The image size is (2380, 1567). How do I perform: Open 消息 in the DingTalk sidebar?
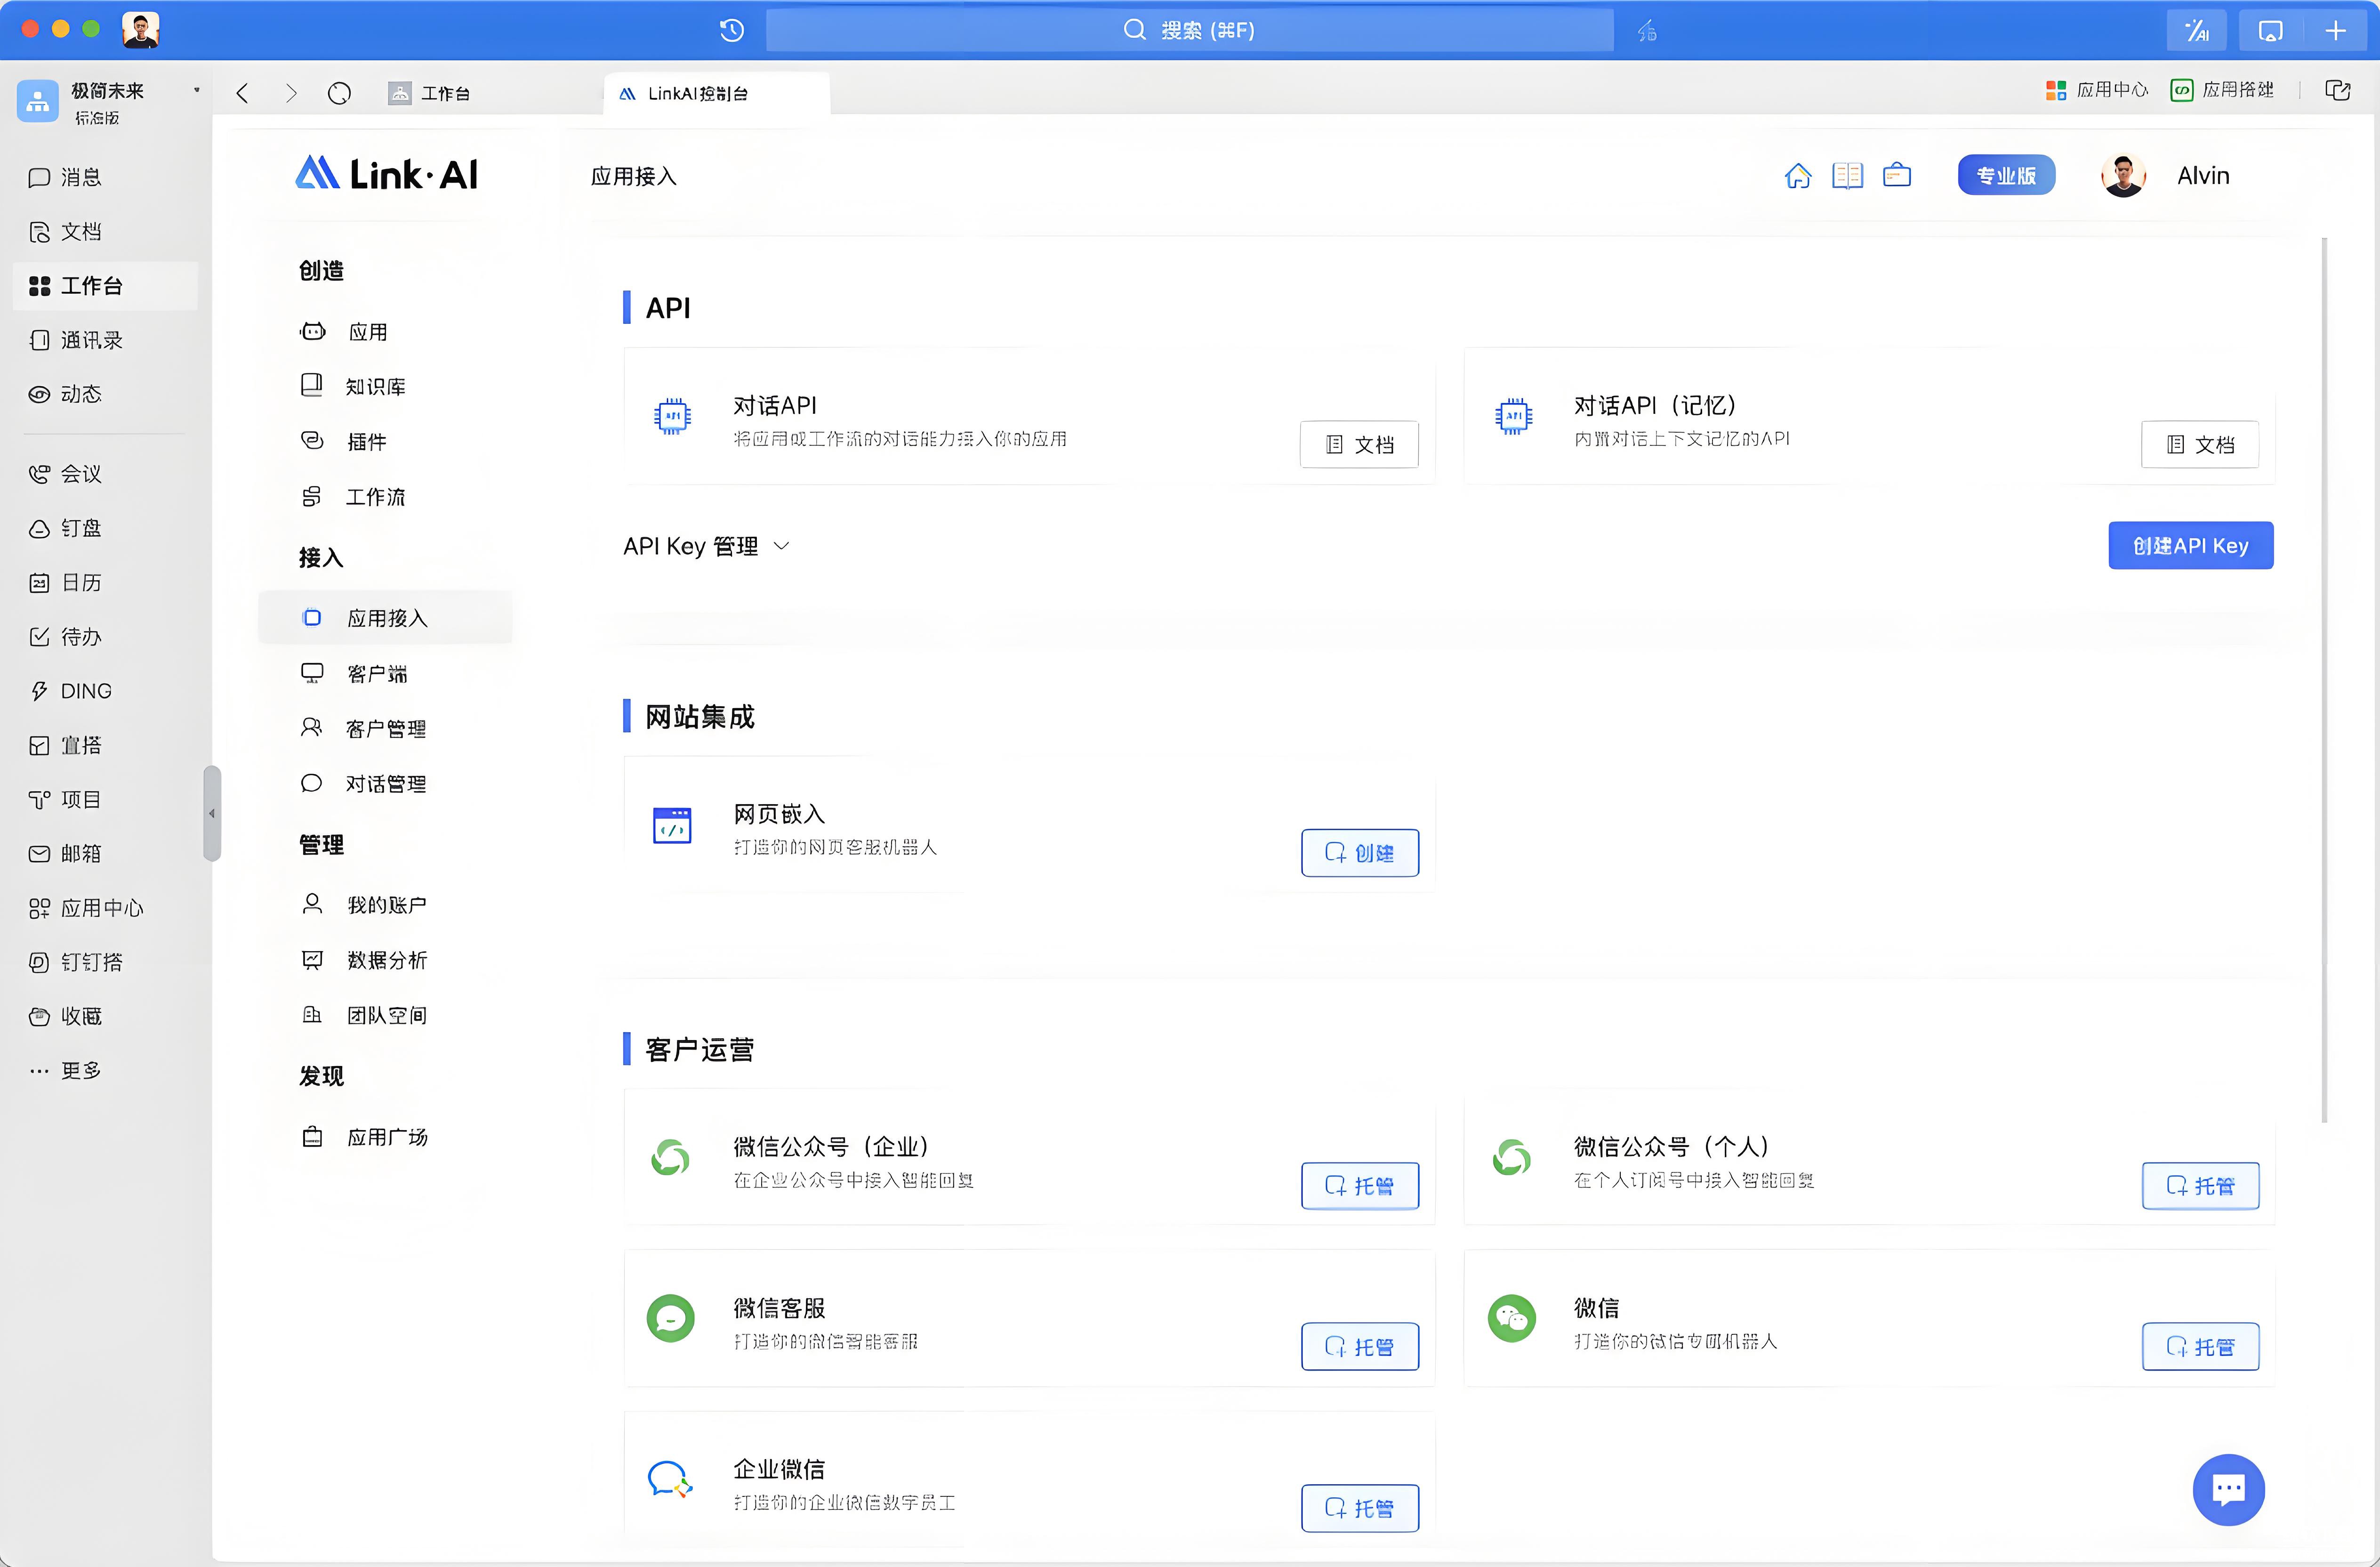click(x=65, y=177)
